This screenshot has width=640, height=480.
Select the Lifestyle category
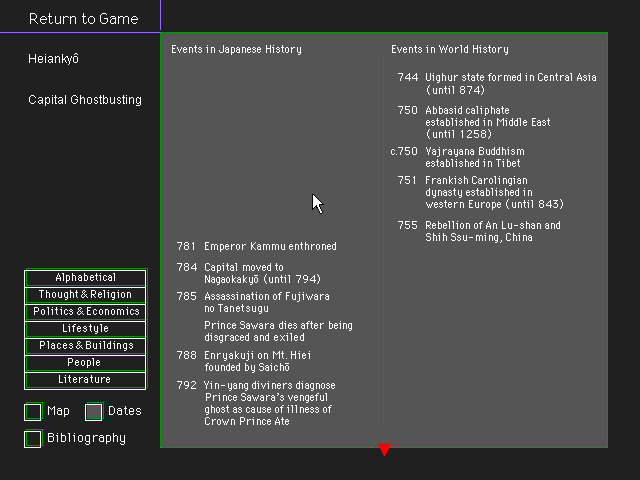85,329
